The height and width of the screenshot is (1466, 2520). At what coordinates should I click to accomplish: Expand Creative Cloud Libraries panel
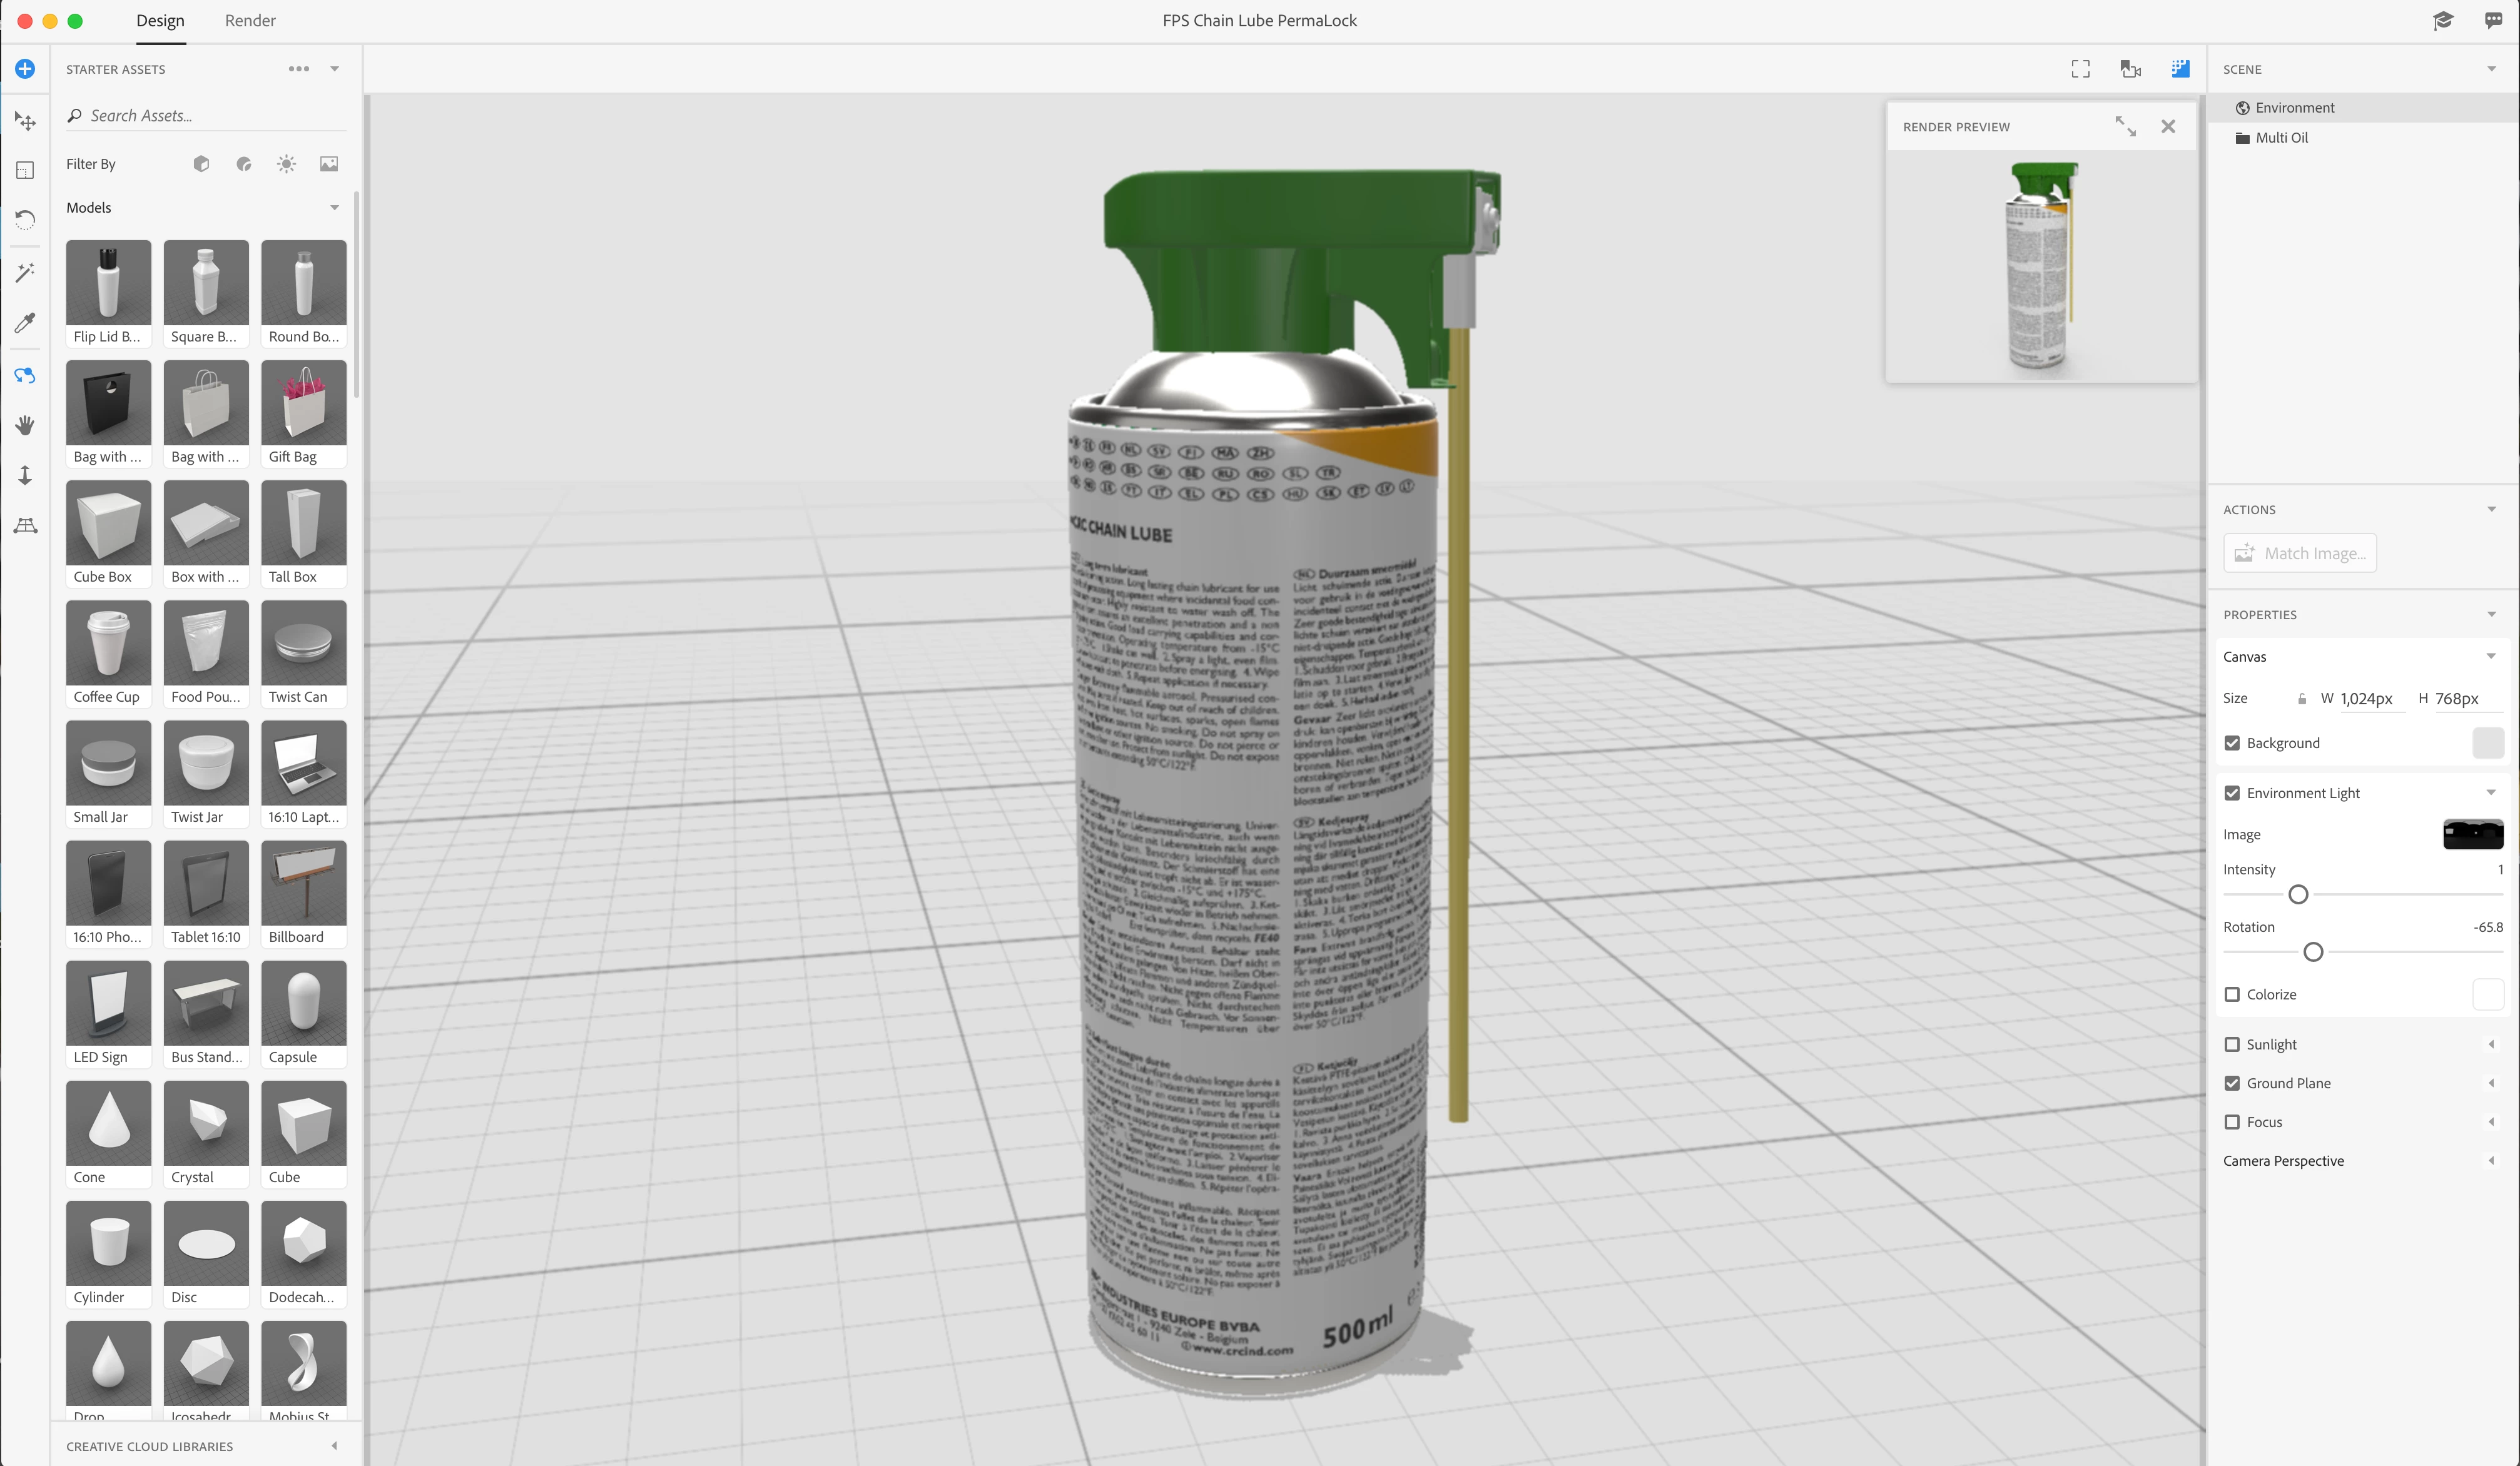334,1446
